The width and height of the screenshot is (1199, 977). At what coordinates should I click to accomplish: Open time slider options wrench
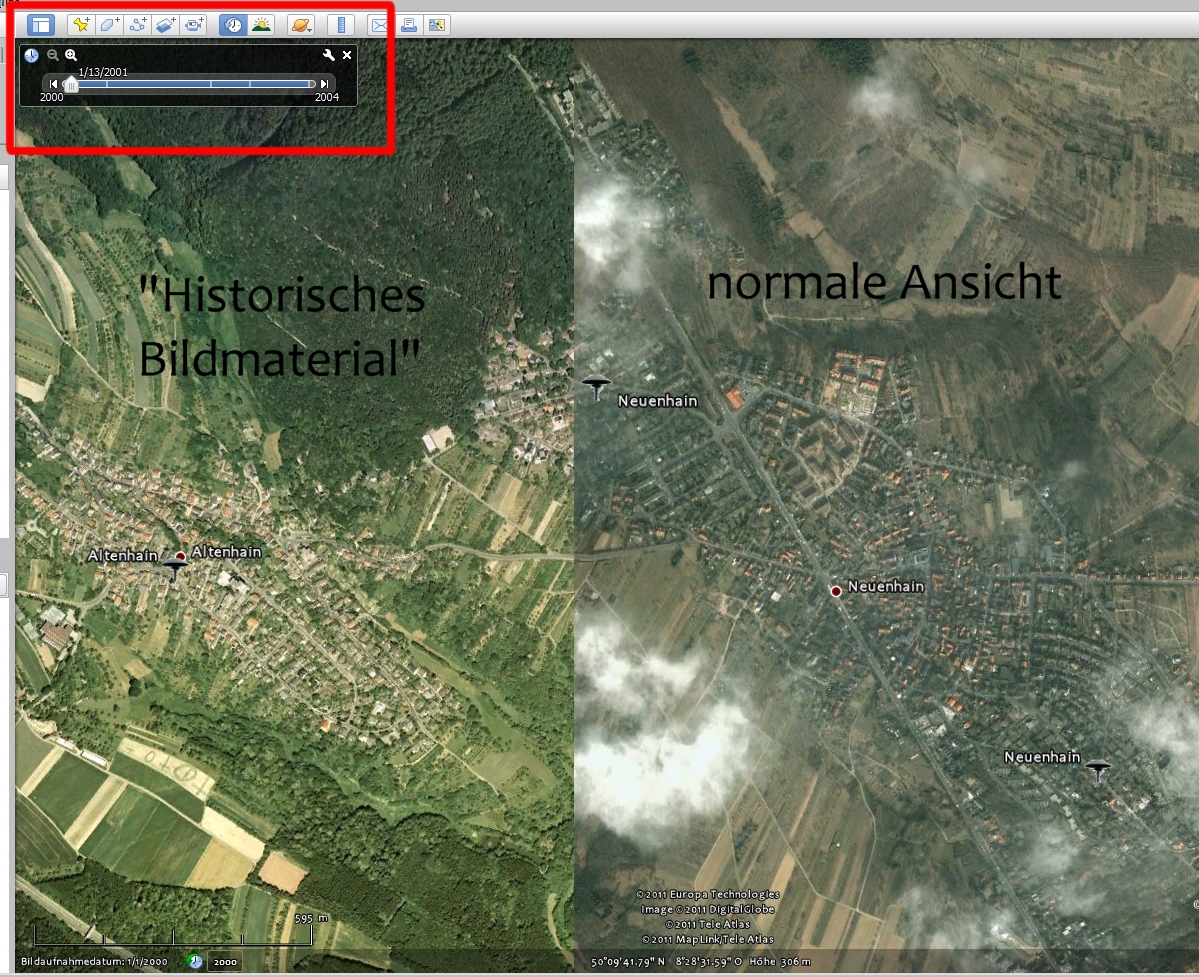[x=328, y=56]
